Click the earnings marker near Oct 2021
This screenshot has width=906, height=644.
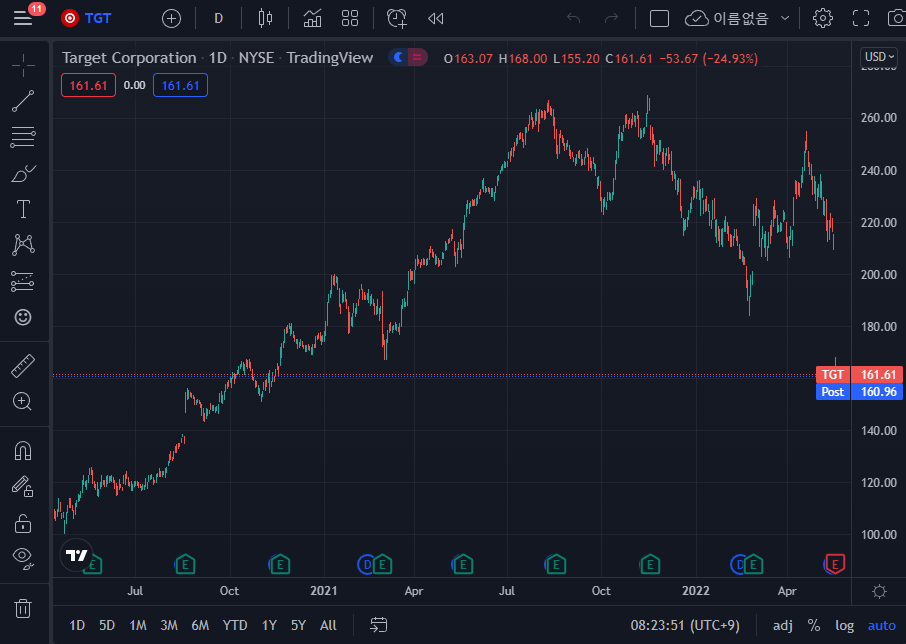(650, 564)
